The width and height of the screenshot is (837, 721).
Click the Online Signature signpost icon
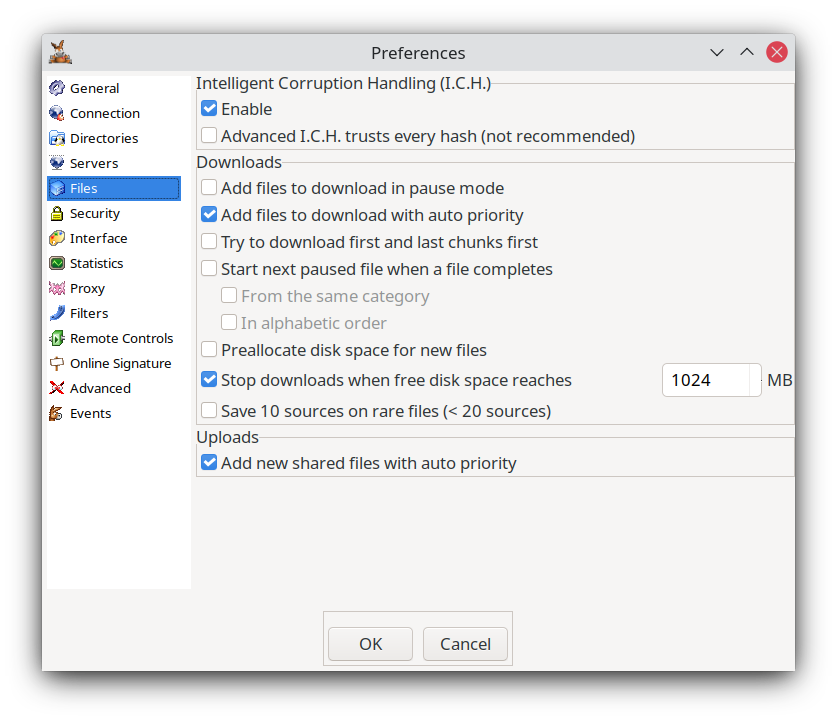pyautogui.click(x=57, y=363)
